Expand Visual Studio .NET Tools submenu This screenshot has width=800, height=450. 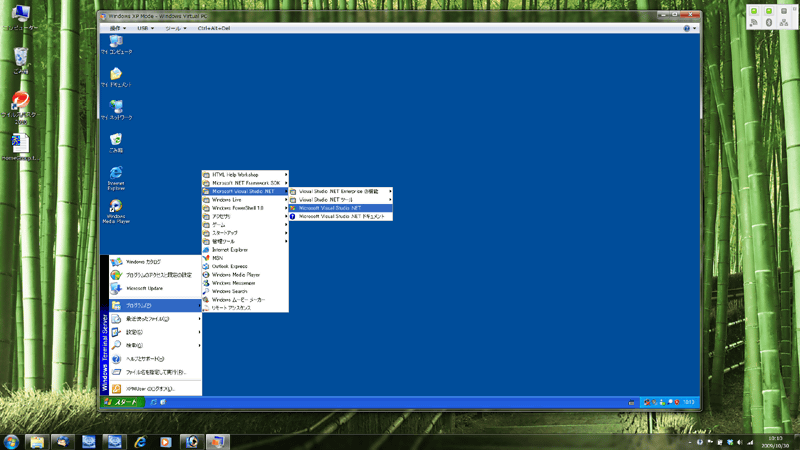tap(341, 199)
